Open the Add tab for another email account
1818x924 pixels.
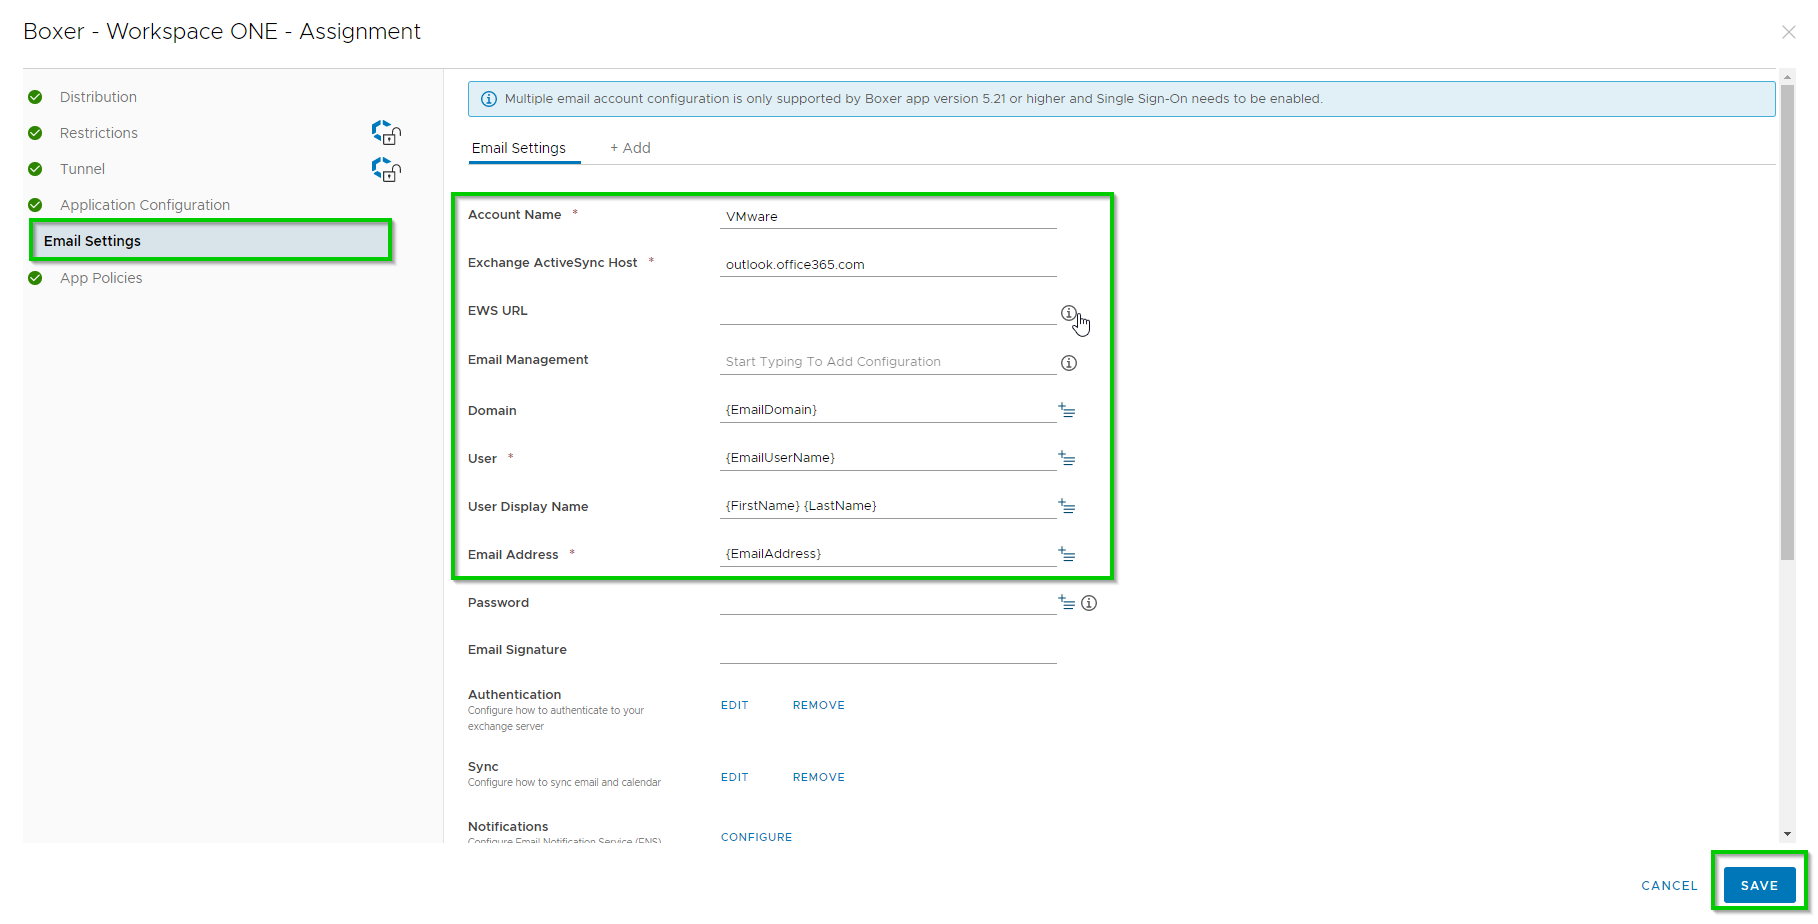pyautogui.click(x=630, y=147)
